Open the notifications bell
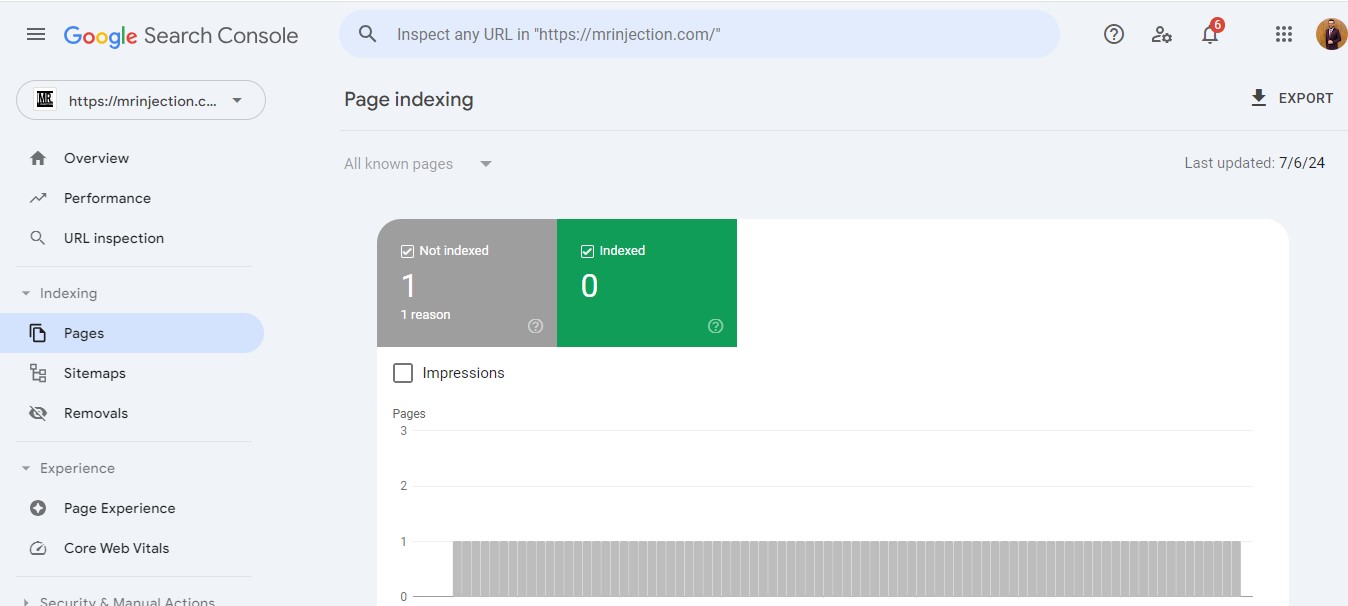Viewport: 1348px width, 606px height. 1210,35
